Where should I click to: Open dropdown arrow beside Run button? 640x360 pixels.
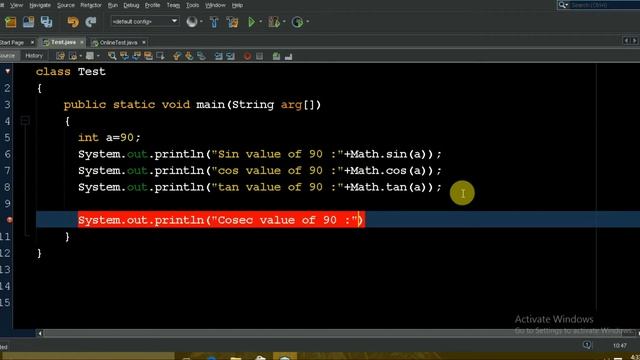pyautogui.click(x=261, y=22)
